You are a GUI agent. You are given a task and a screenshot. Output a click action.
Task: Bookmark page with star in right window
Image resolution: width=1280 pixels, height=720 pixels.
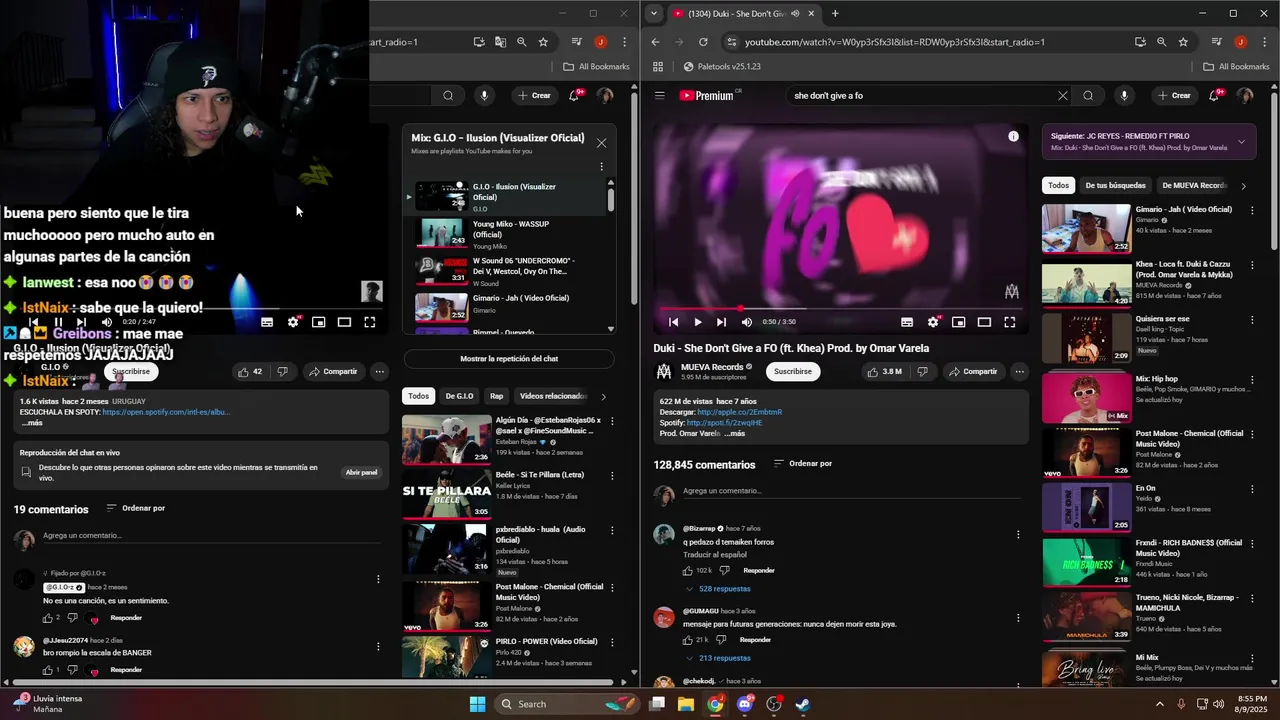click(x=1183, y=42)
